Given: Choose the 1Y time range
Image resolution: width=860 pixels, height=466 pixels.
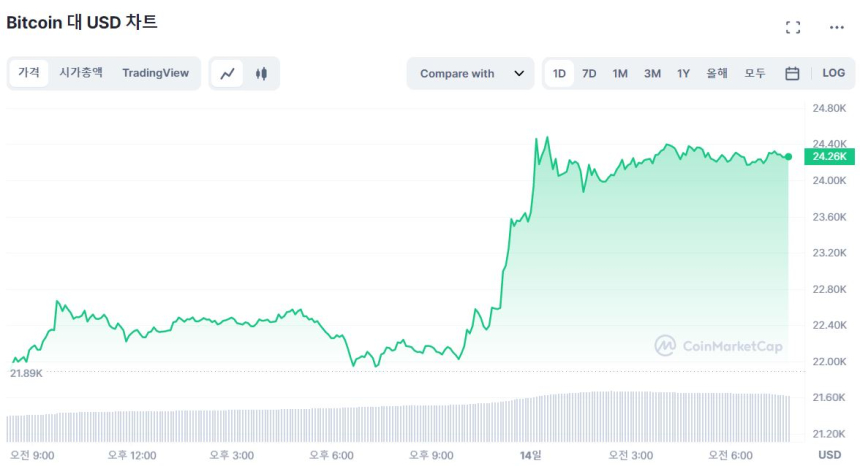Looking at the screenshot, I should coord(683,73).
